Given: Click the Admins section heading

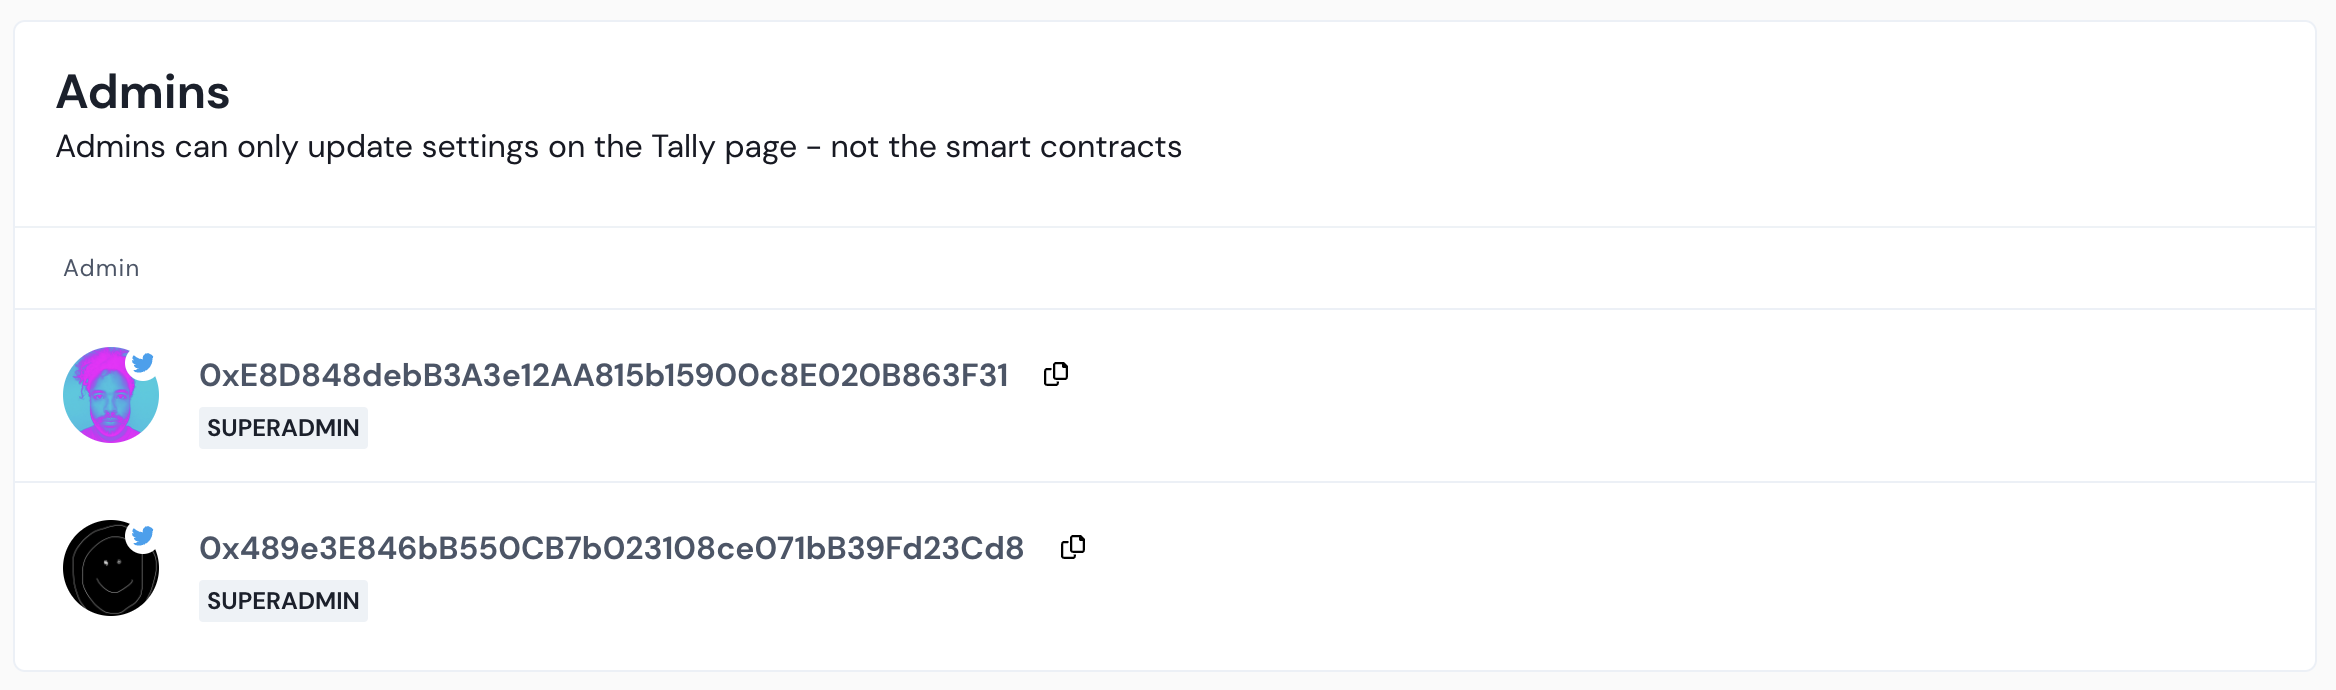Looking at the screenshot, I should tap(143, 92).
